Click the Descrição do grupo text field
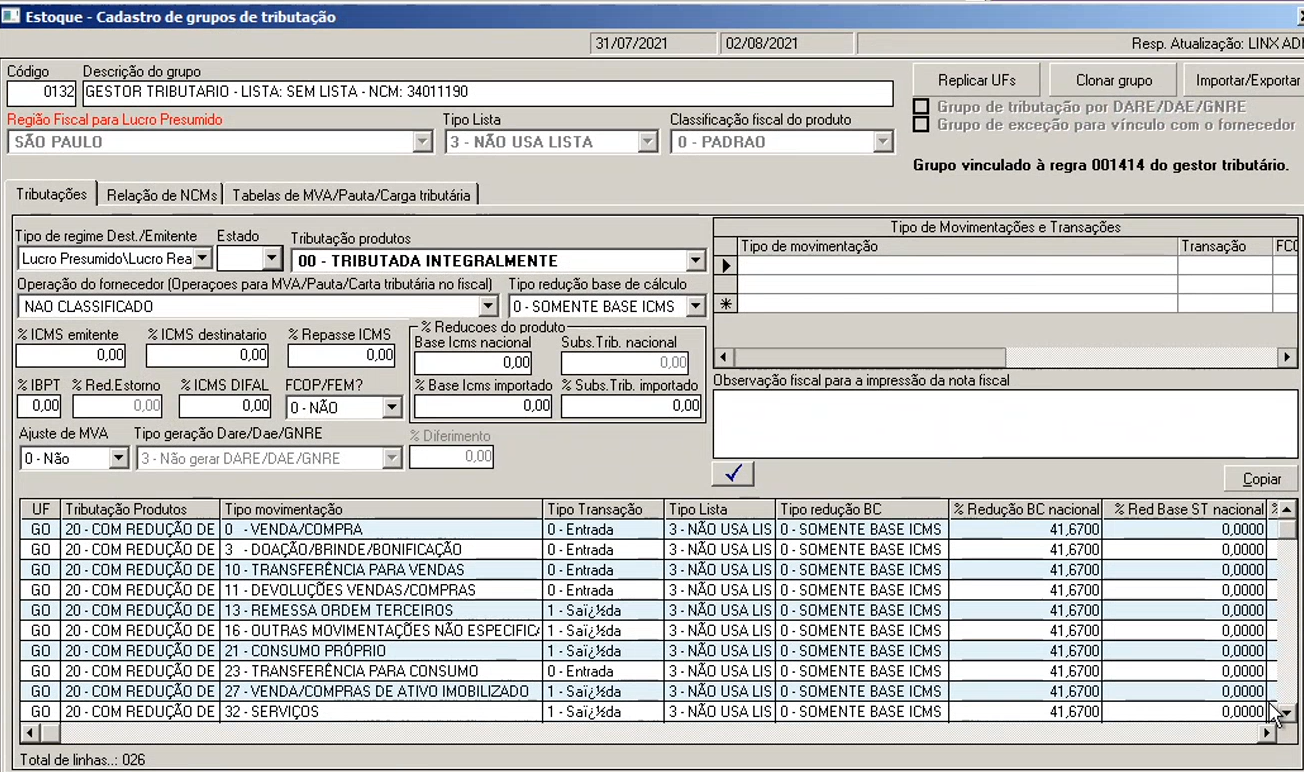The image size is (1304, 772). tap(488, 93)
